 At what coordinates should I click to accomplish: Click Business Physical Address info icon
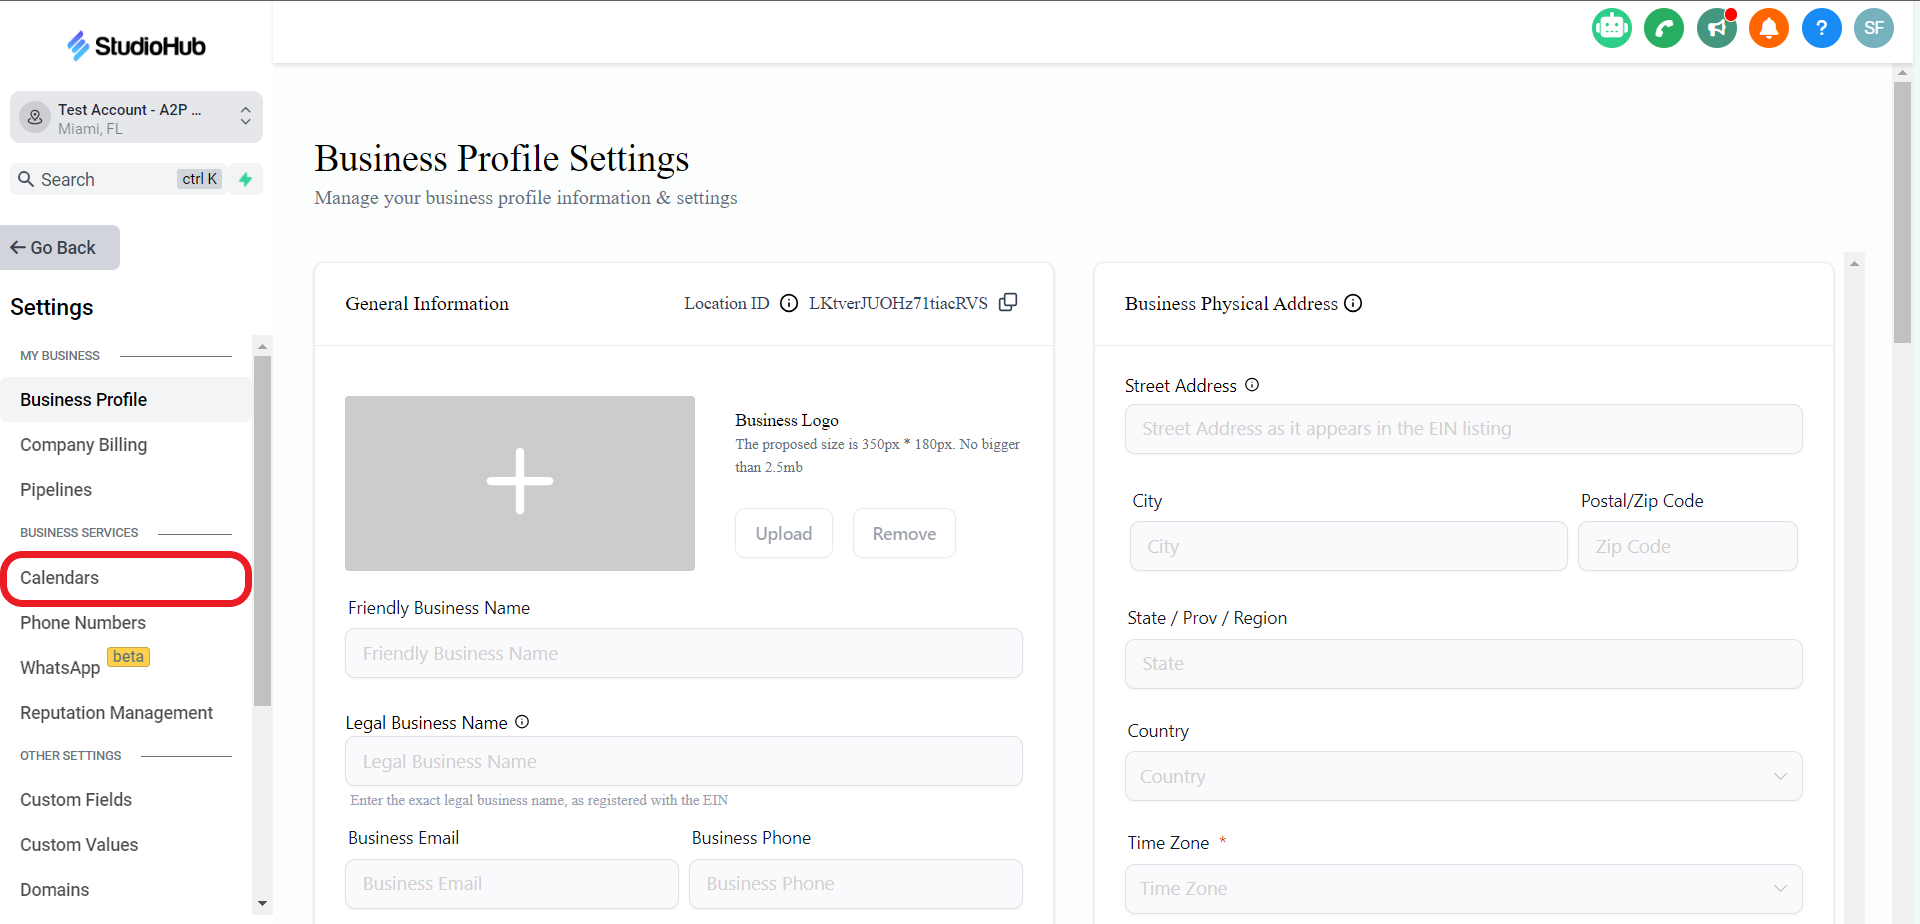1353,303
